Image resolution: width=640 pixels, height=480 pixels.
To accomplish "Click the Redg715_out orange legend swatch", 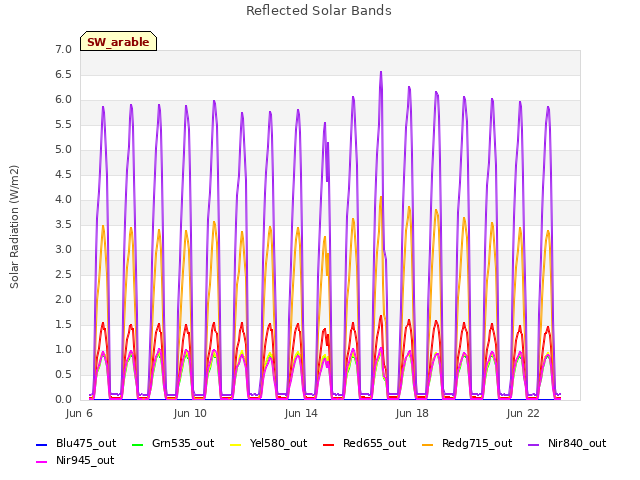I will pos(427,444).
